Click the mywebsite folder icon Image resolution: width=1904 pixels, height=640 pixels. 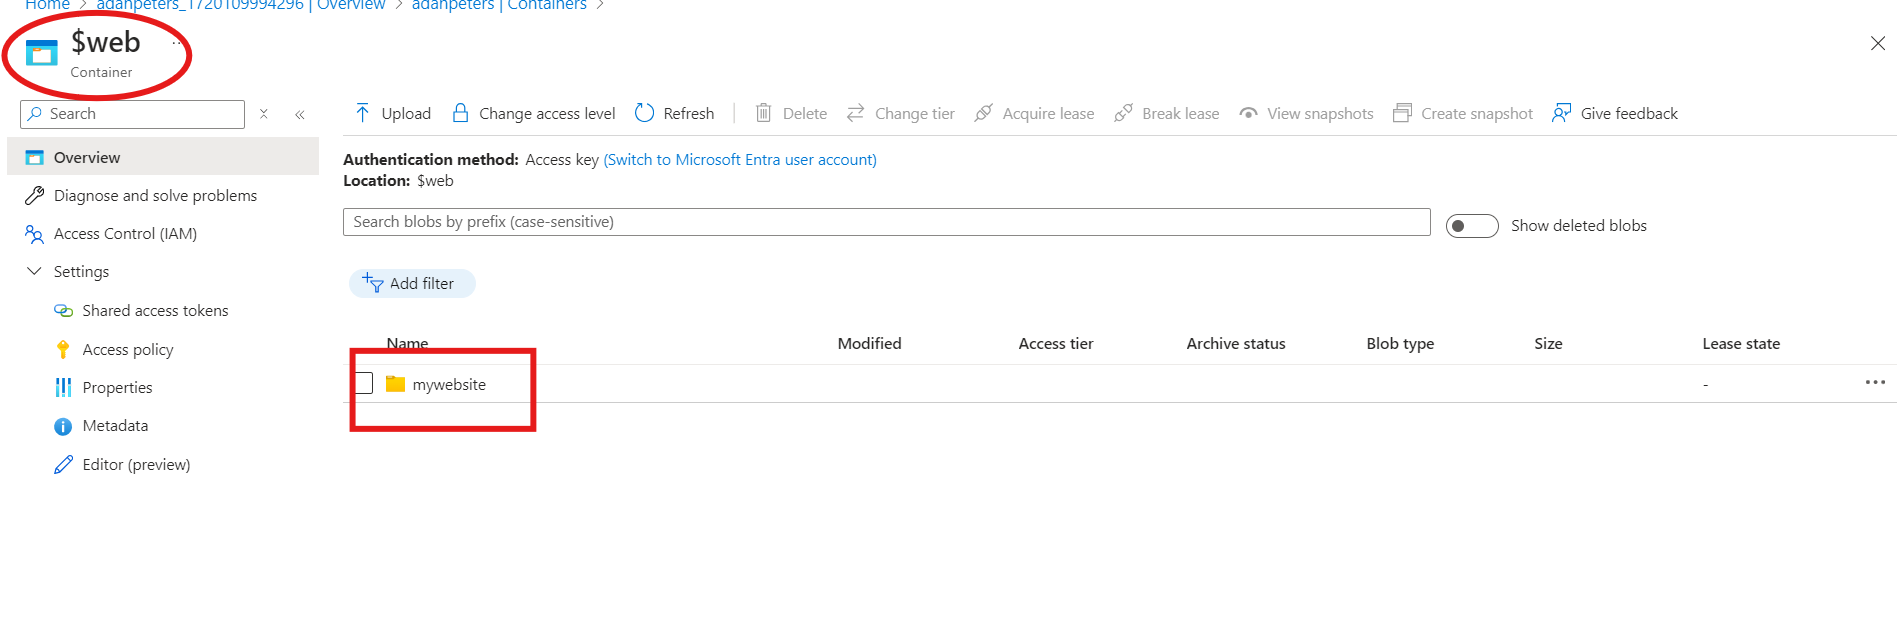(x=395, y=384)
